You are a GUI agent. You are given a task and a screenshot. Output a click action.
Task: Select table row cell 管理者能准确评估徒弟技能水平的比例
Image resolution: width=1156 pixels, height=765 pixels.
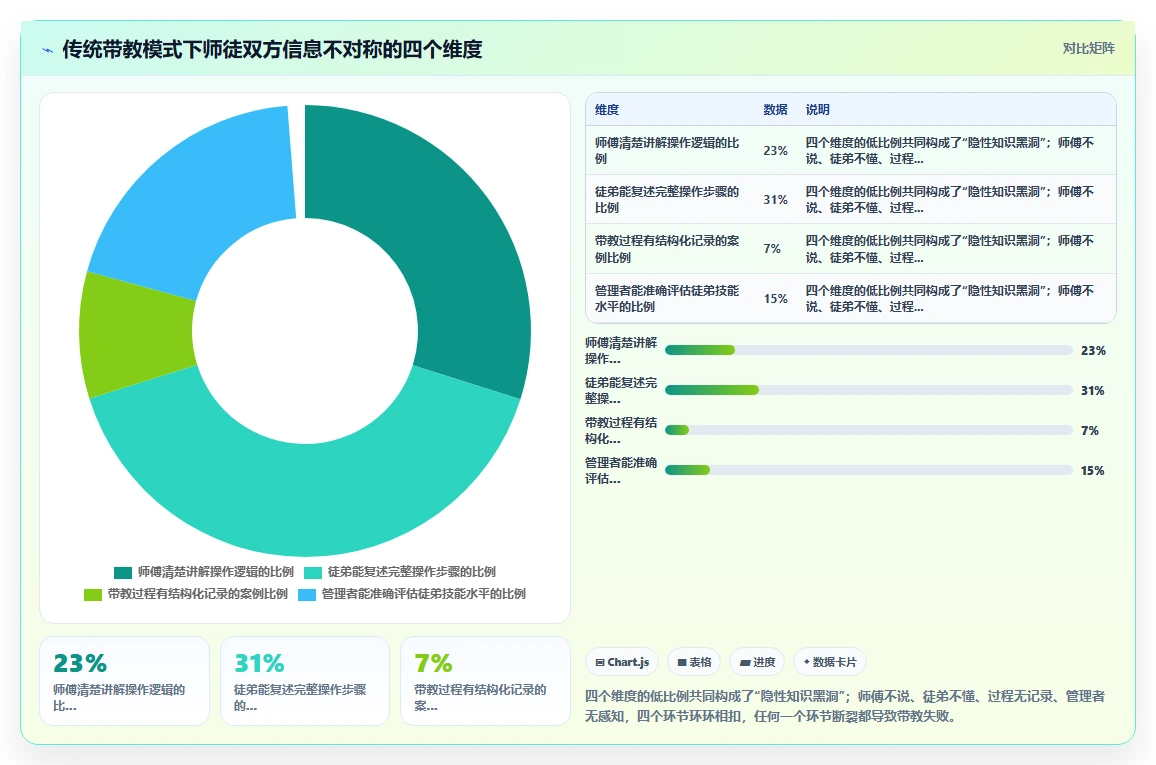[669, 298]
